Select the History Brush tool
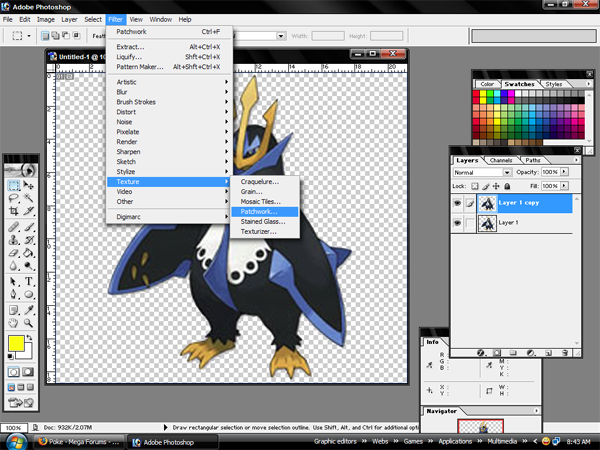This screenshot has height=450, width=600. click(x=28, y=240)
